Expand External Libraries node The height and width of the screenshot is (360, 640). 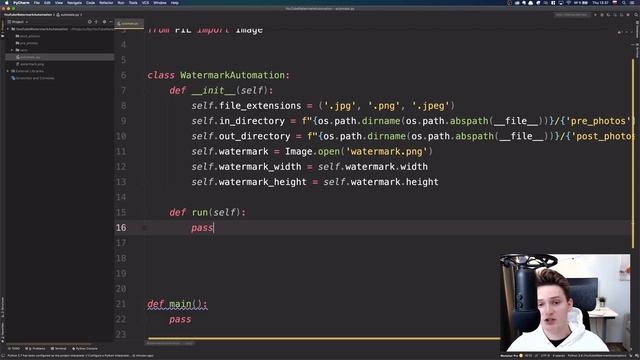pyautogui.click(x=8, y=71)
